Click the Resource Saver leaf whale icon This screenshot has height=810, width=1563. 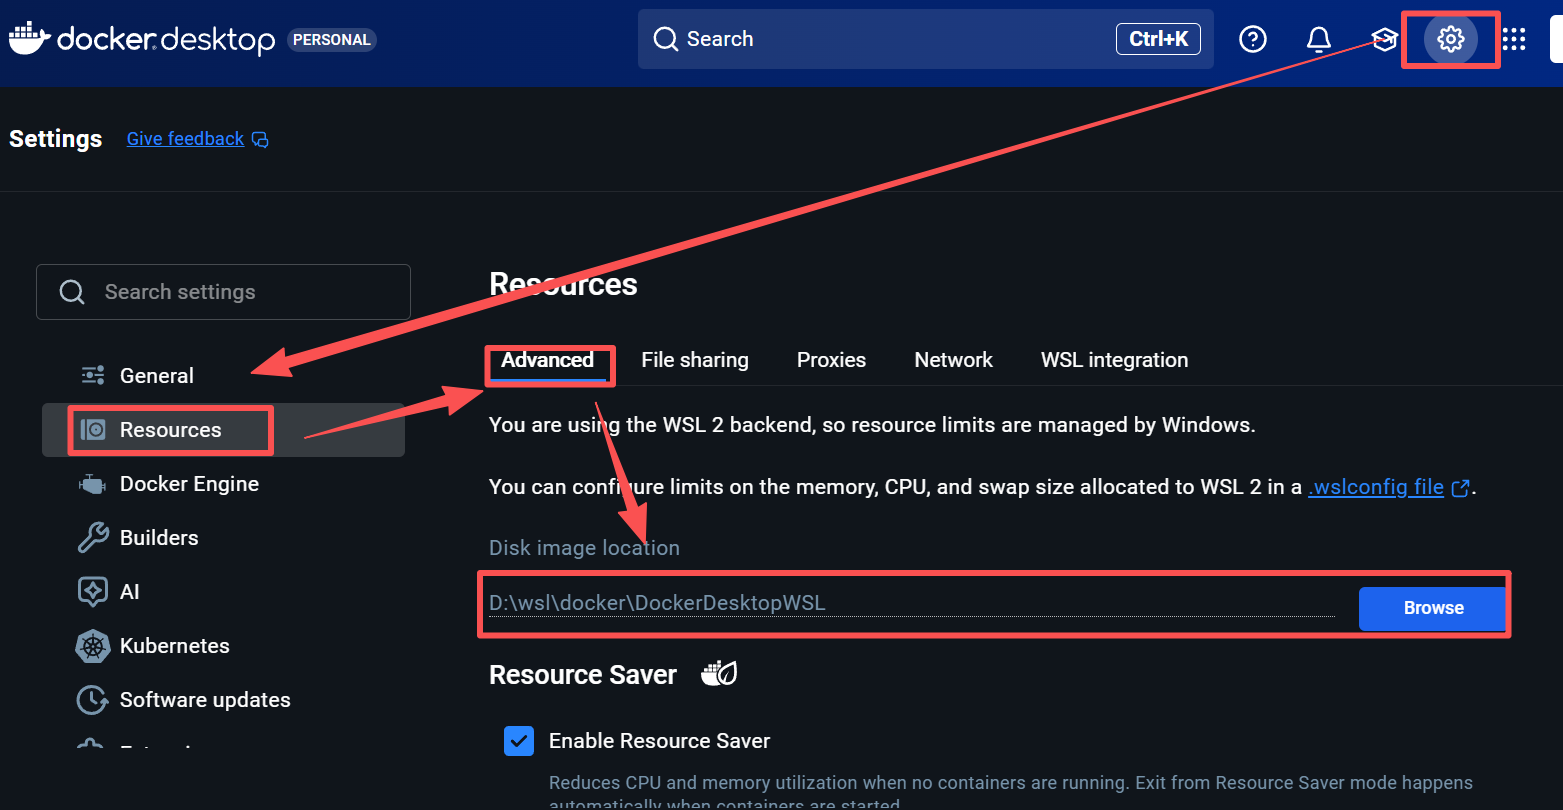tap(719, 674)
